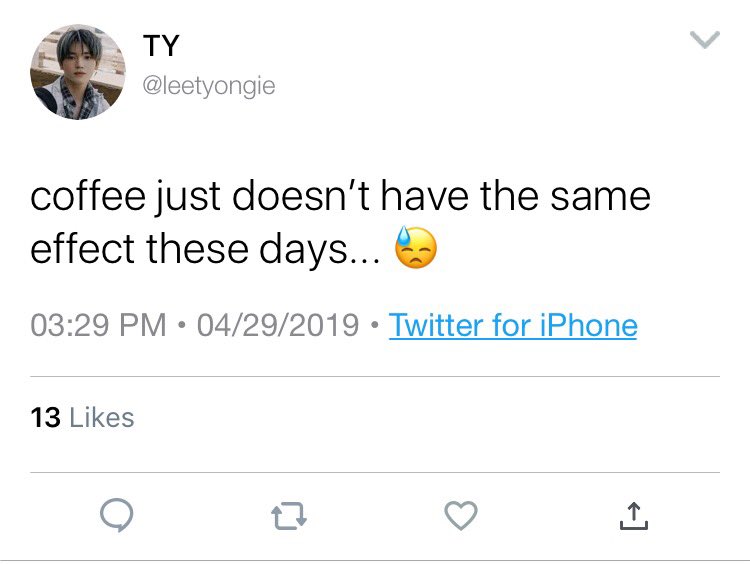Reply to the tweet using the speech bubble icon

[117, 515]
